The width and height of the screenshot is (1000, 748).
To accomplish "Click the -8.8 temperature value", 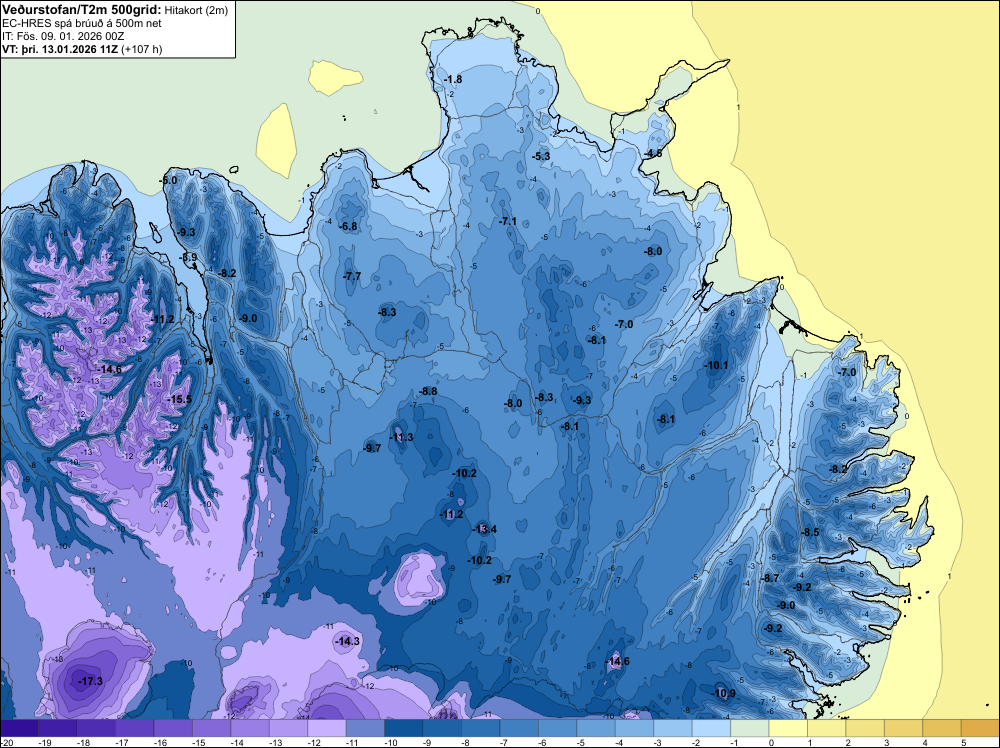I will [x=429, y=392].
